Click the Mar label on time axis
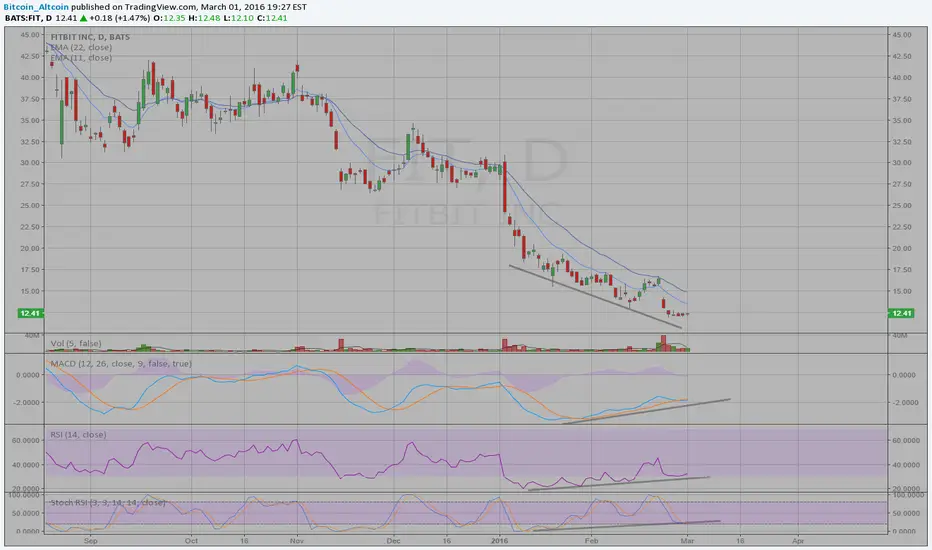Viewport: 932px width, 550px height. [x=688, y=541]
